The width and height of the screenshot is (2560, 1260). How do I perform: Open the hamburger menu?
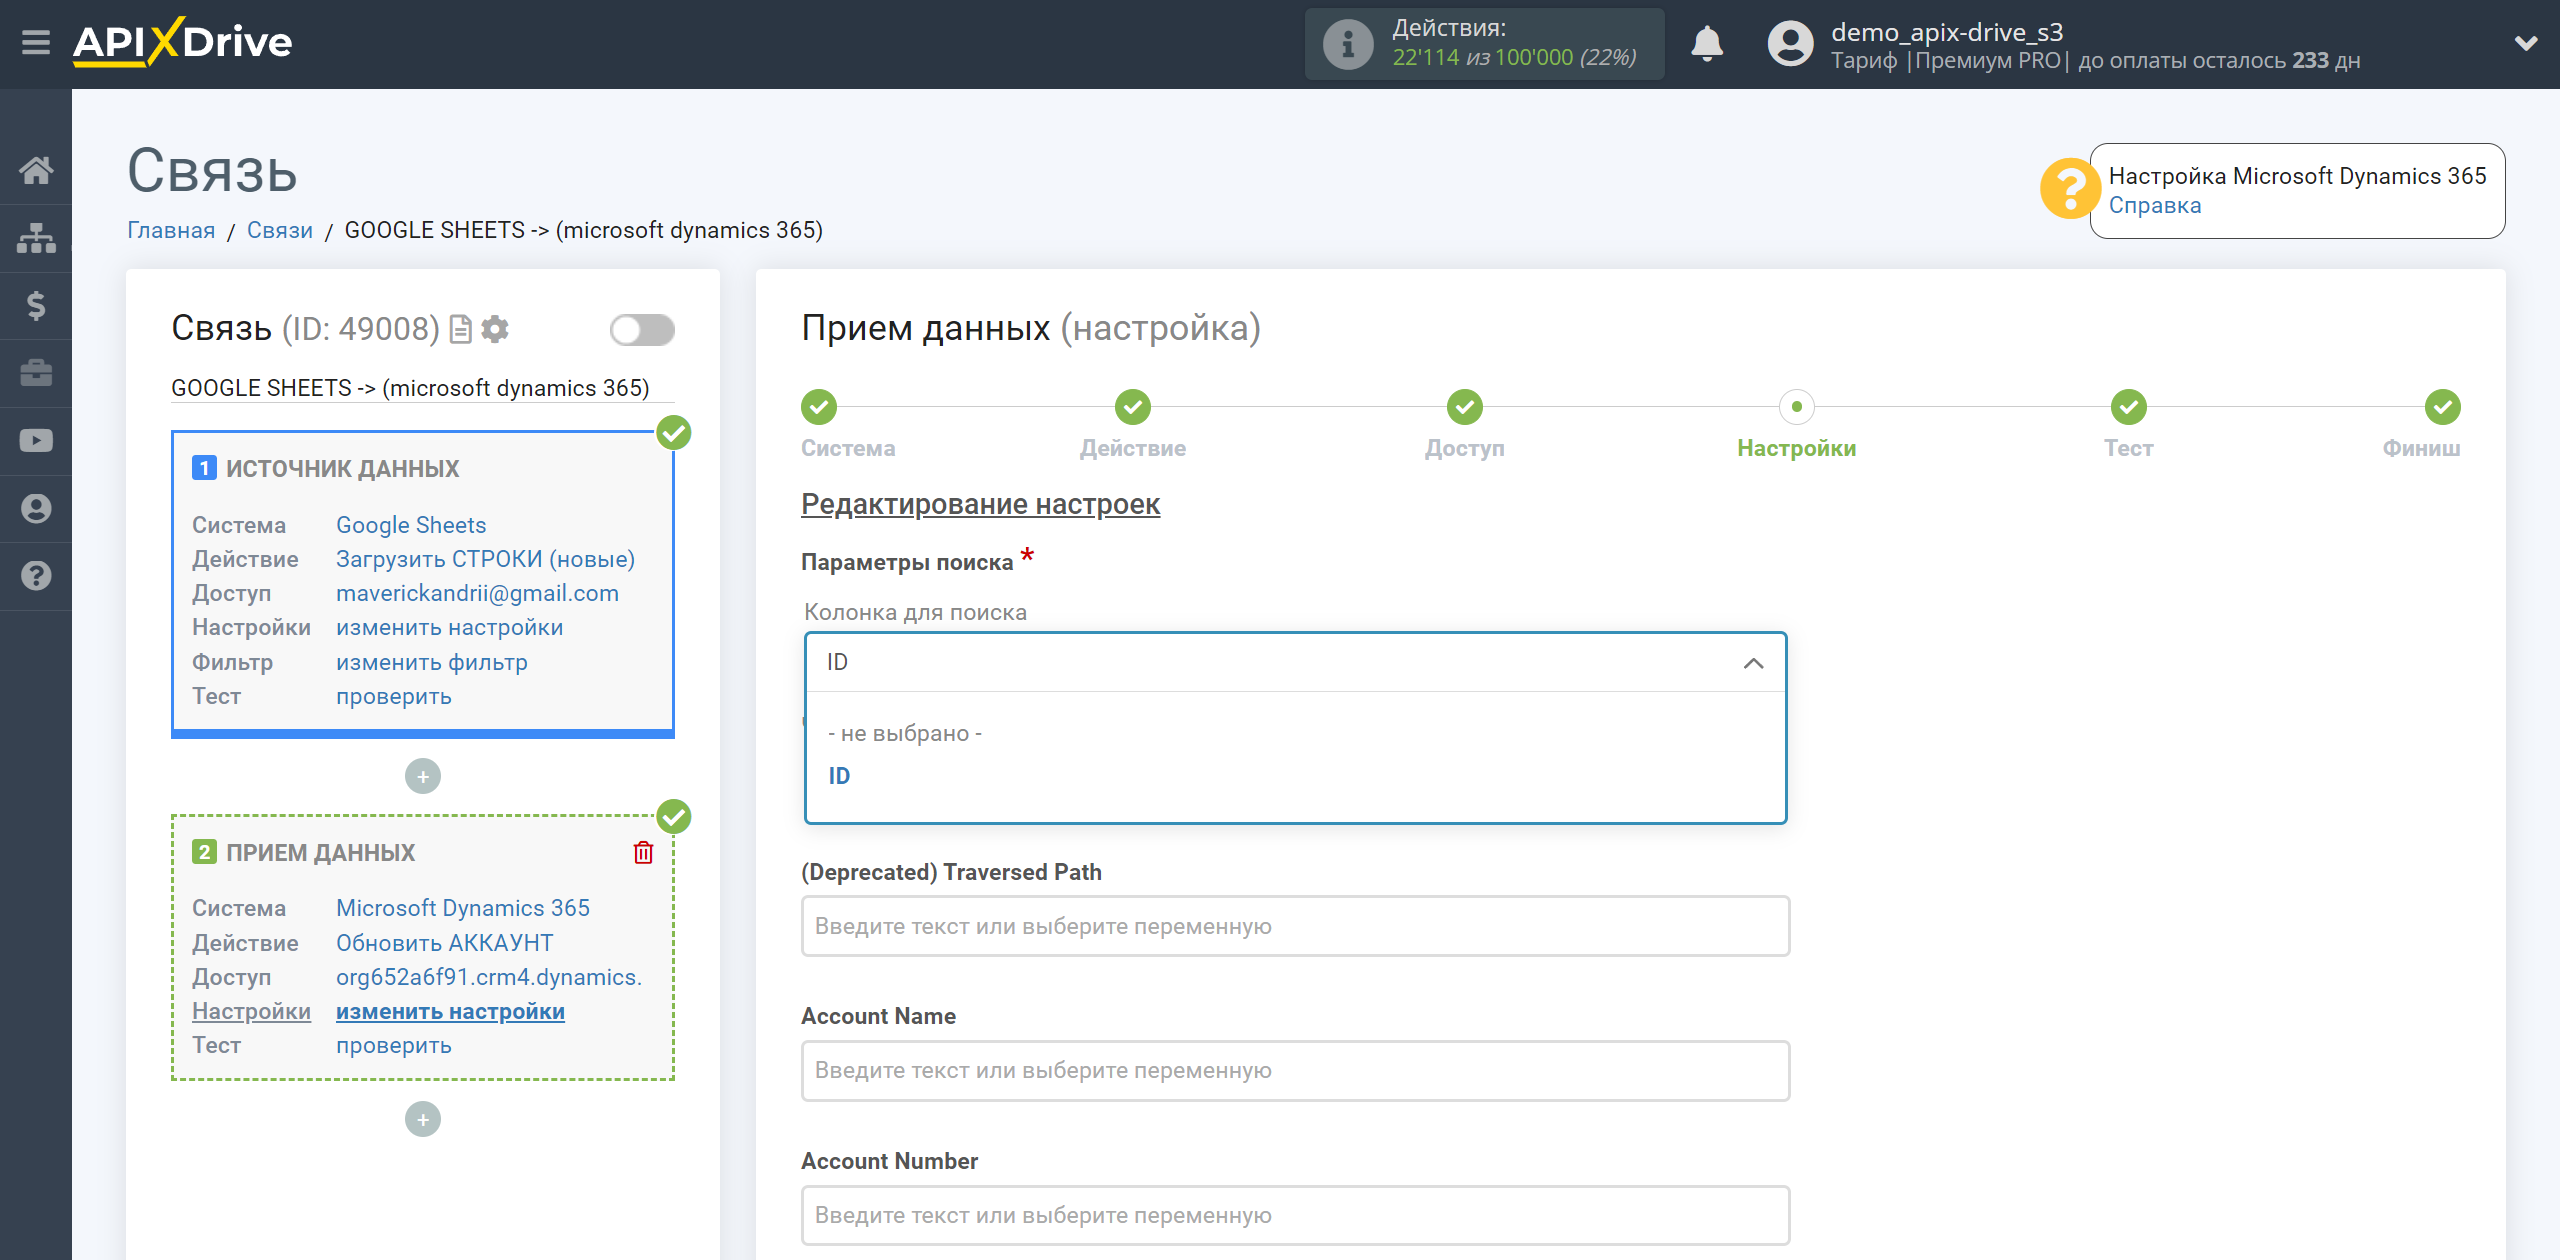pos(36,43)
